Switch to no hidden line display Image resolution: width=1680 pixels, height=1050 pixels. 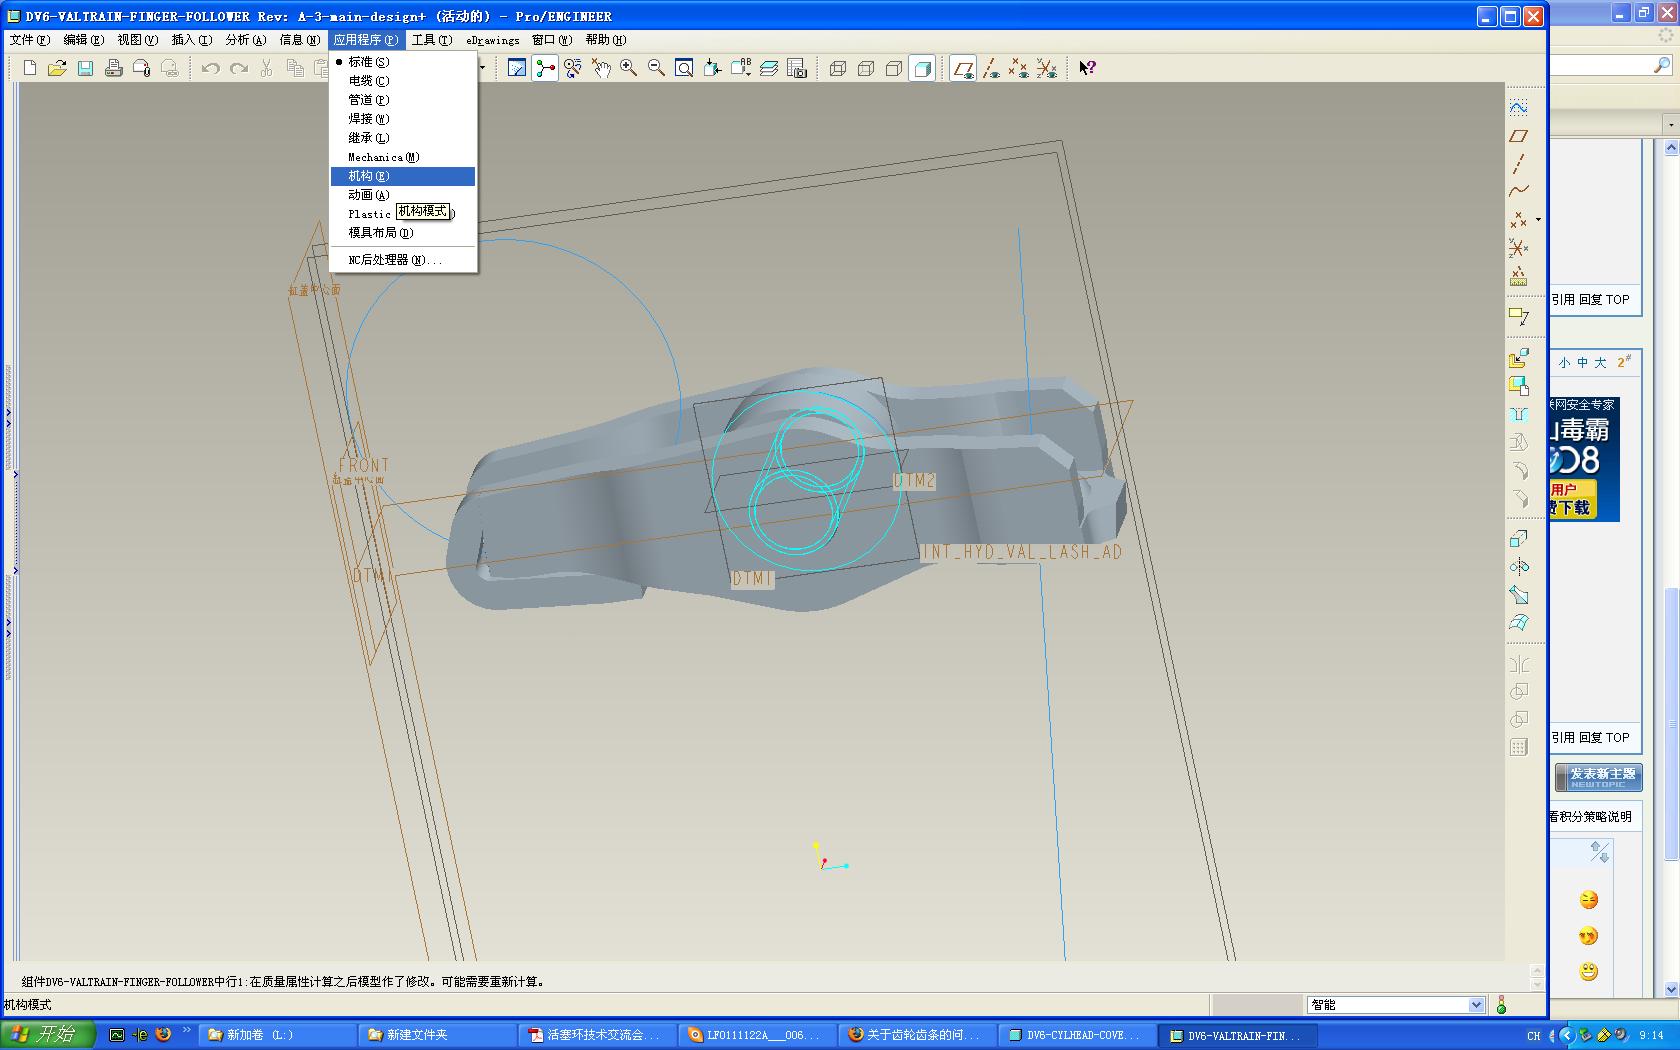tap(894, 68)
